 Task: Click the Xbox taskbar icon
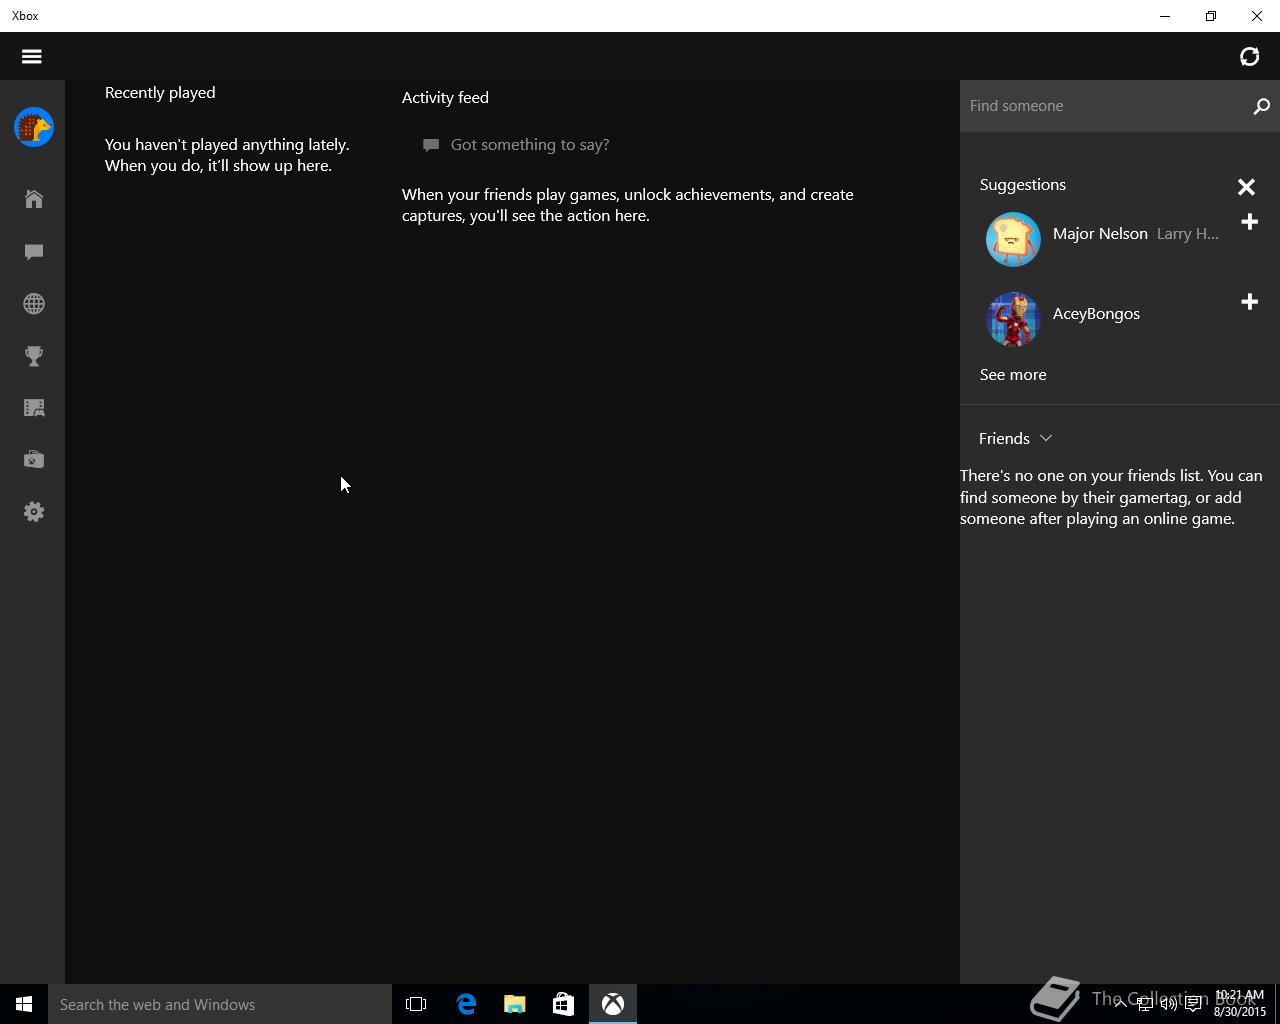pyautogui.click(x=613, y=1004)
